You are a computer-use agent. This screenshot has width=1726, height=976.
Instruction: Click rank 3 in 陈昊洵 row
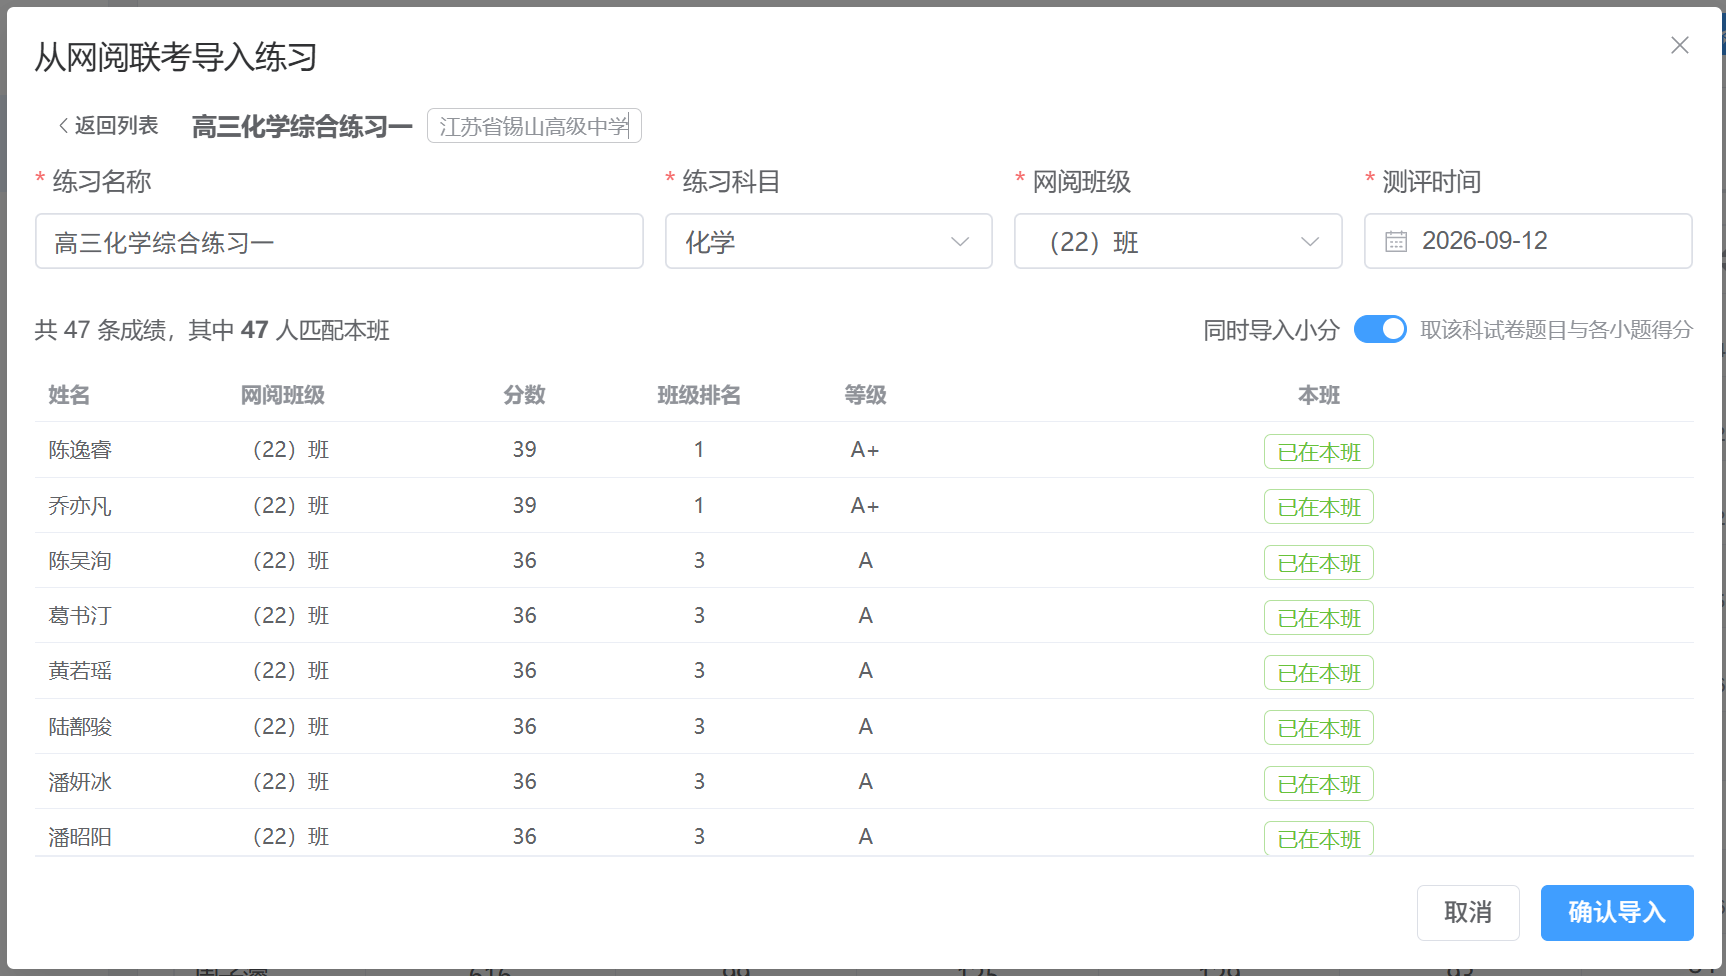(x=699, y=561)
